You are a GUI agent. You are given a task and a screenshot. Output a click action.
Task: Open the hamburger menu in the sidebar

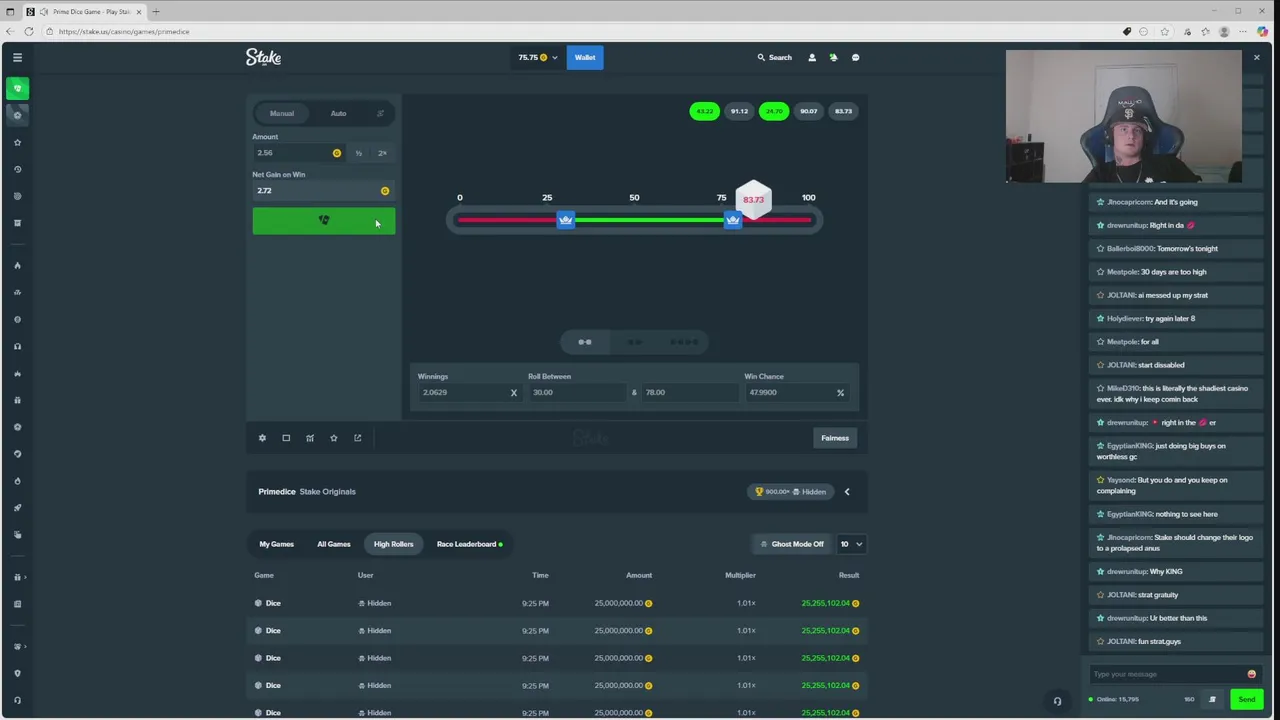tap(17, 57)
